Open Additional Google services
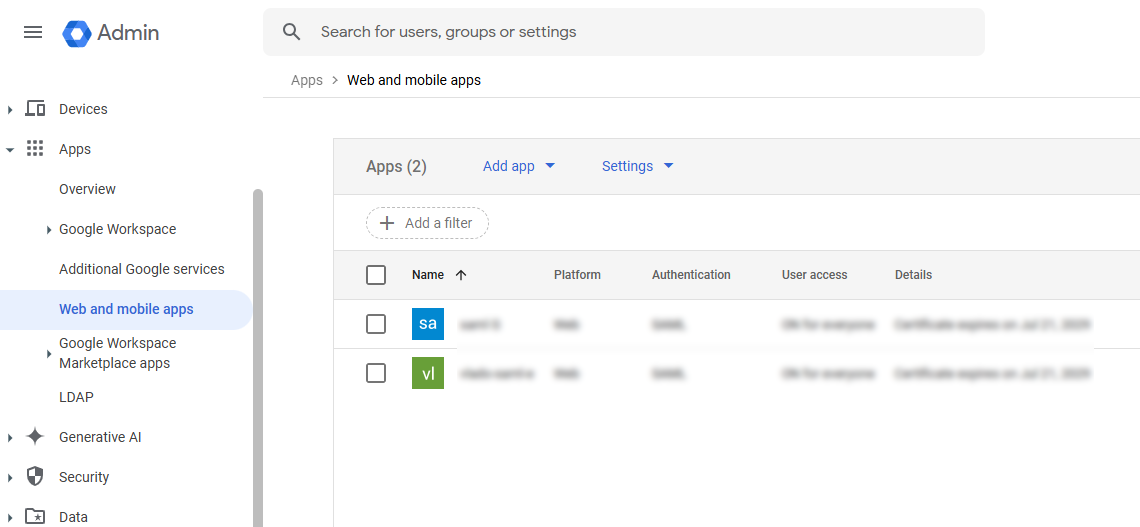This screenshot has height=527, width=1140. coord(142,269)
